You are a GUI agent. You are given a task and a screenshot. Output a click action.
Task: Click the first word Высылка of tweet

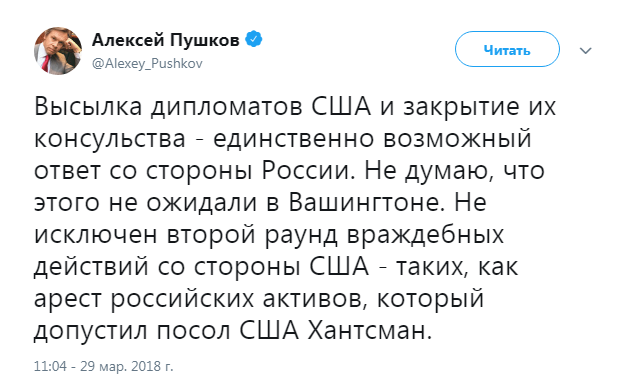click(88, 107)
